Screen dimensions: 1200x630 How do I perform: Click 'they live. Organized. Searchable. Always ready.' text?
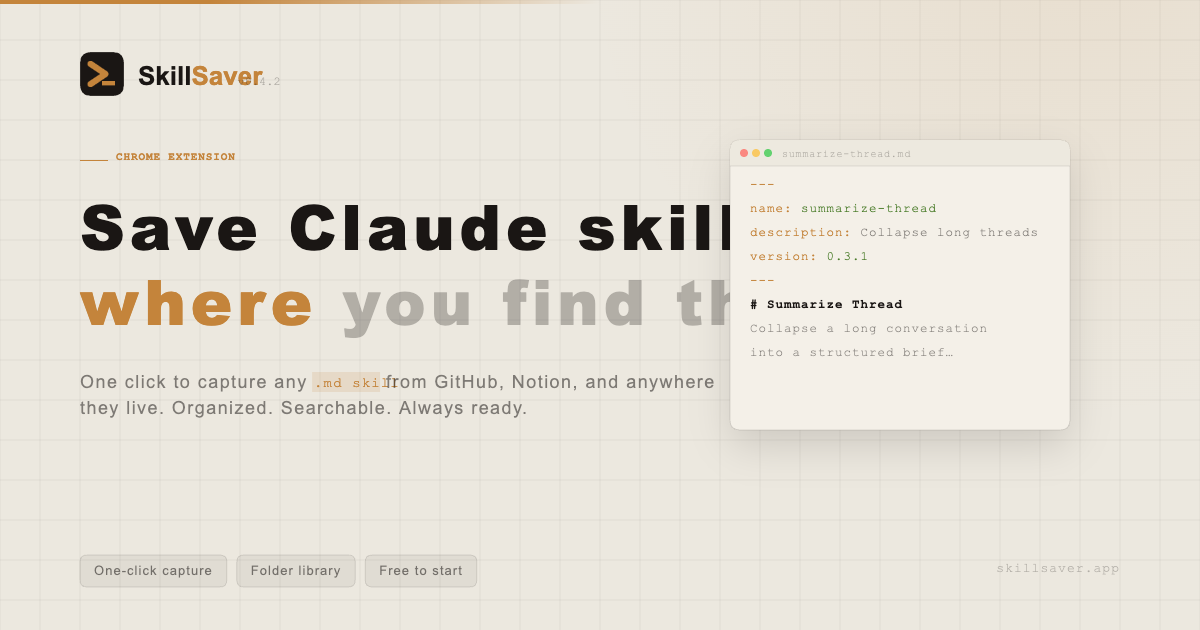click(x=303, y=408)
